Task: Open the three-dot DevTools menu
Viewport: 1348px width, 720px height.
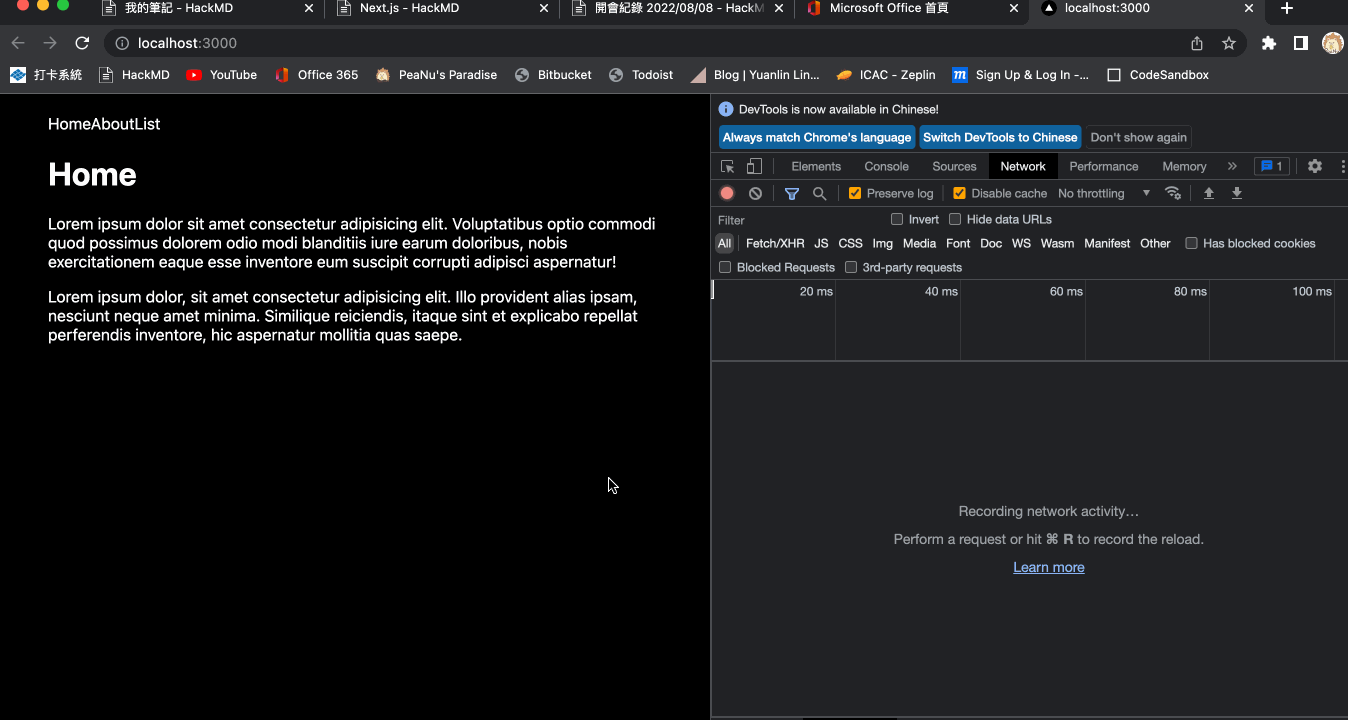Action: tap(1342, 166)
